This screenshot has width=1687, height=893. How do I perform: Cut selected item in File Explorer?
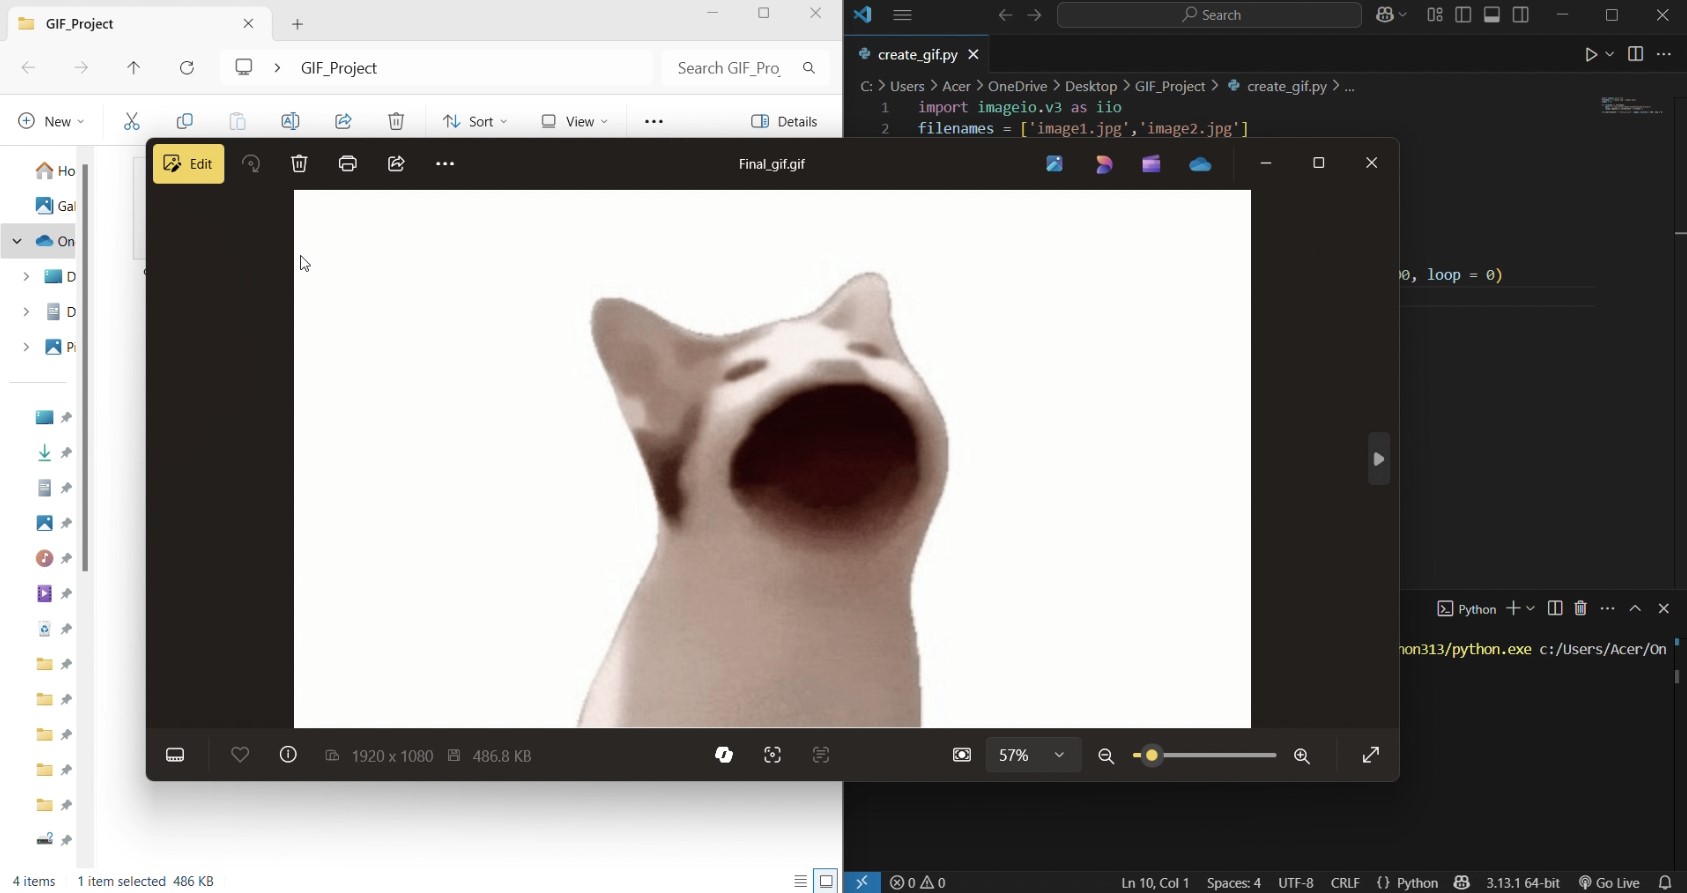tap(131, 121)
